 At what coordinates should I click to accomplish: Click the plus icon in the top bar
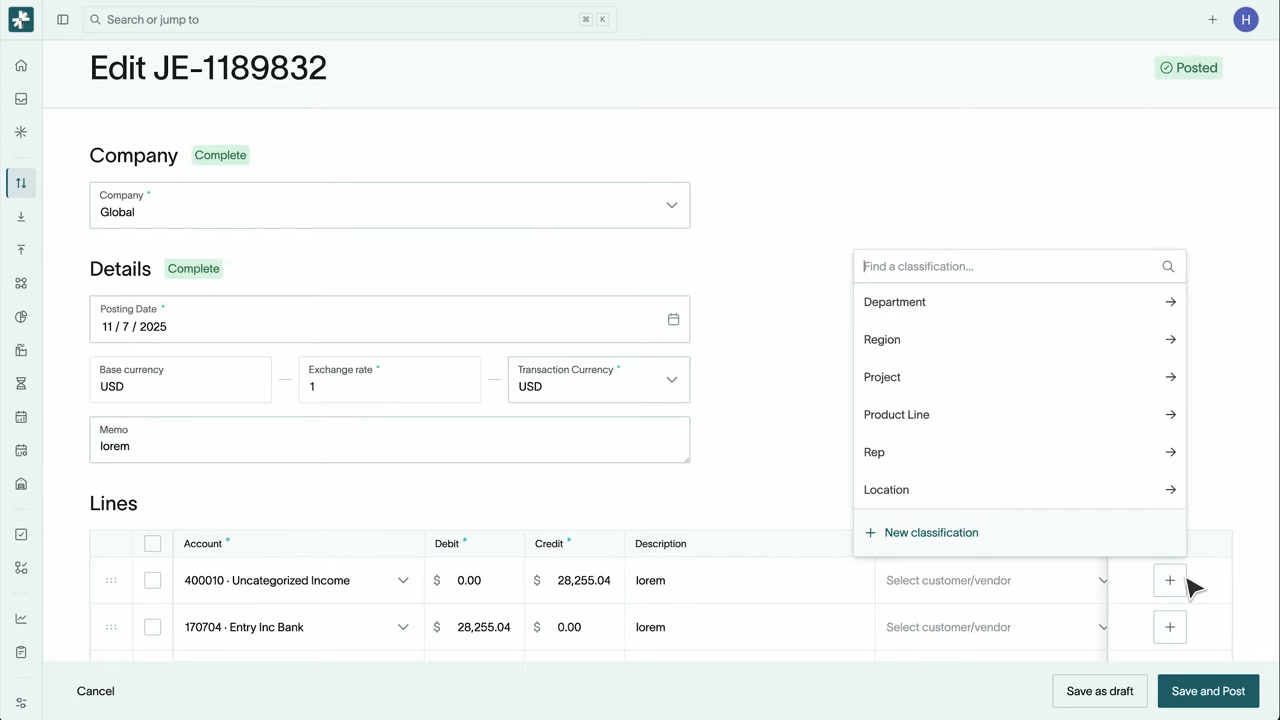click(x=1212, y=19)
